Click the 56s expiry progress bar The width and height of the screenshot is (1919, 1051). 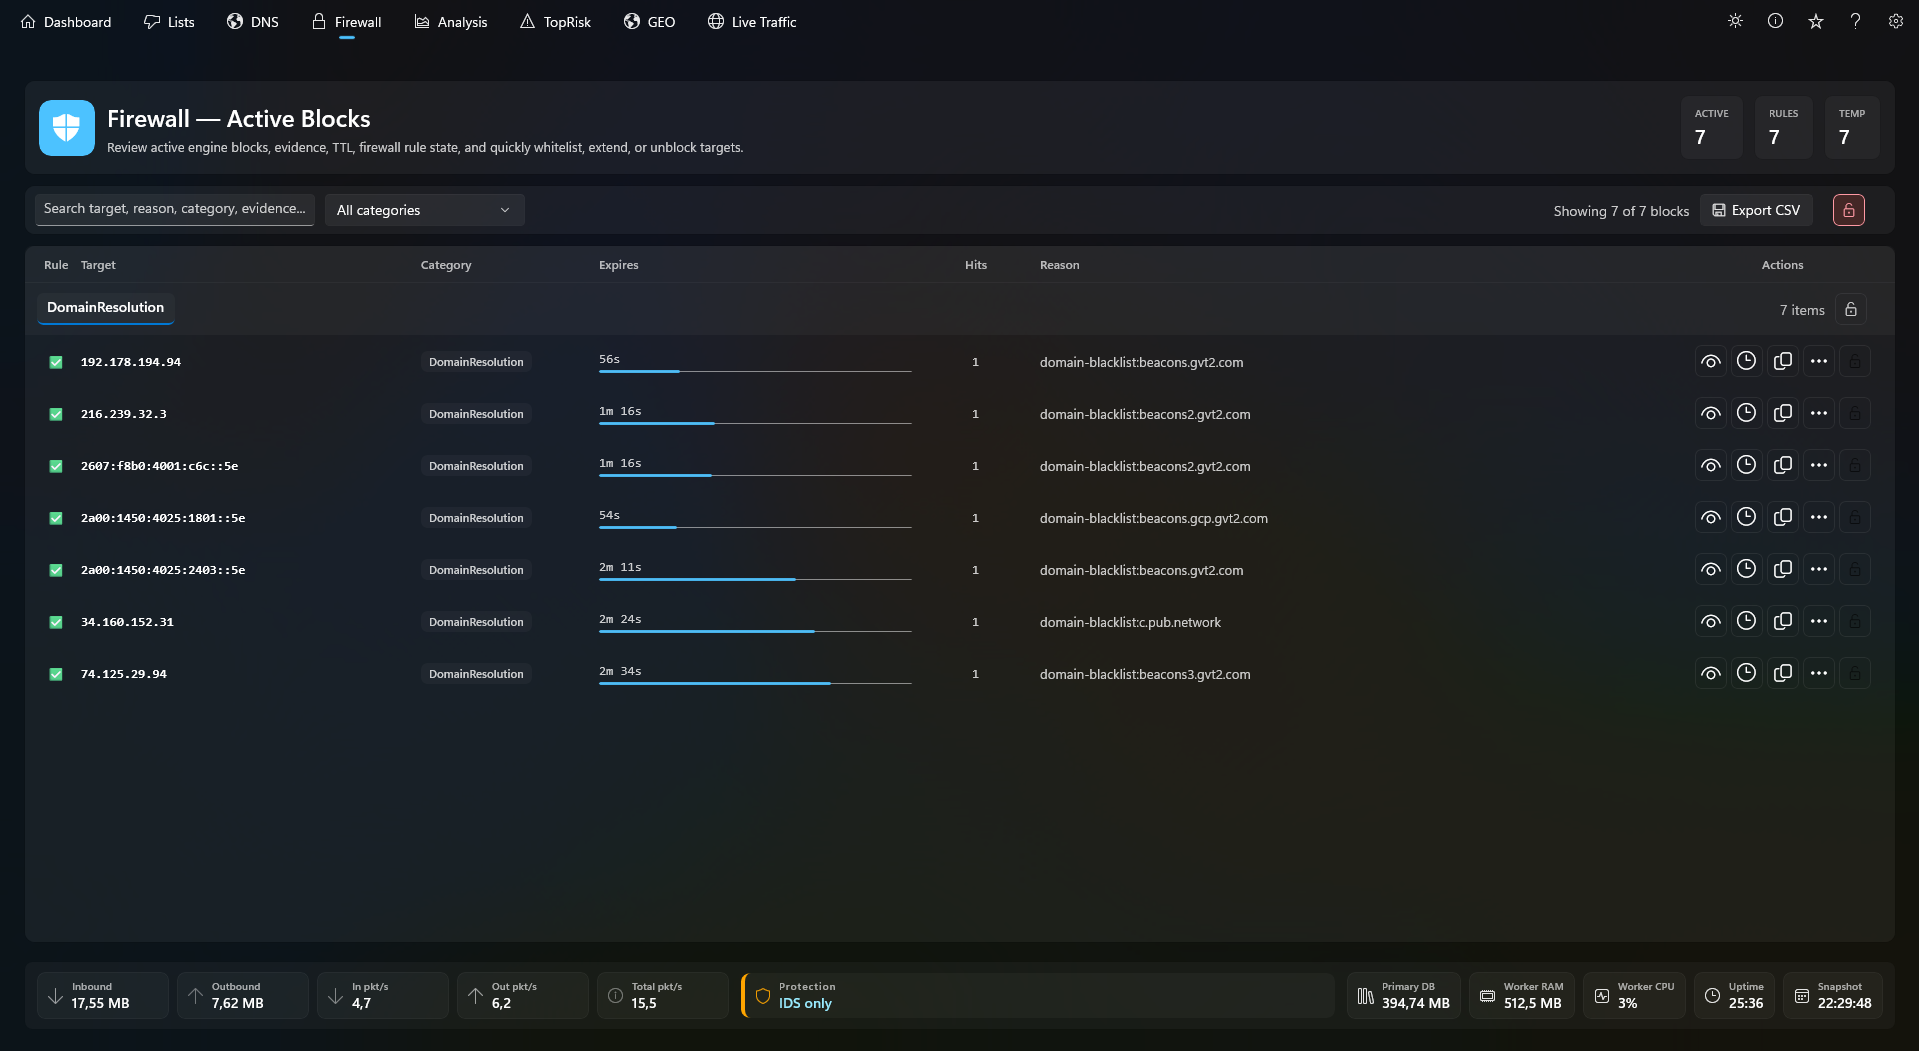[755, 371]
